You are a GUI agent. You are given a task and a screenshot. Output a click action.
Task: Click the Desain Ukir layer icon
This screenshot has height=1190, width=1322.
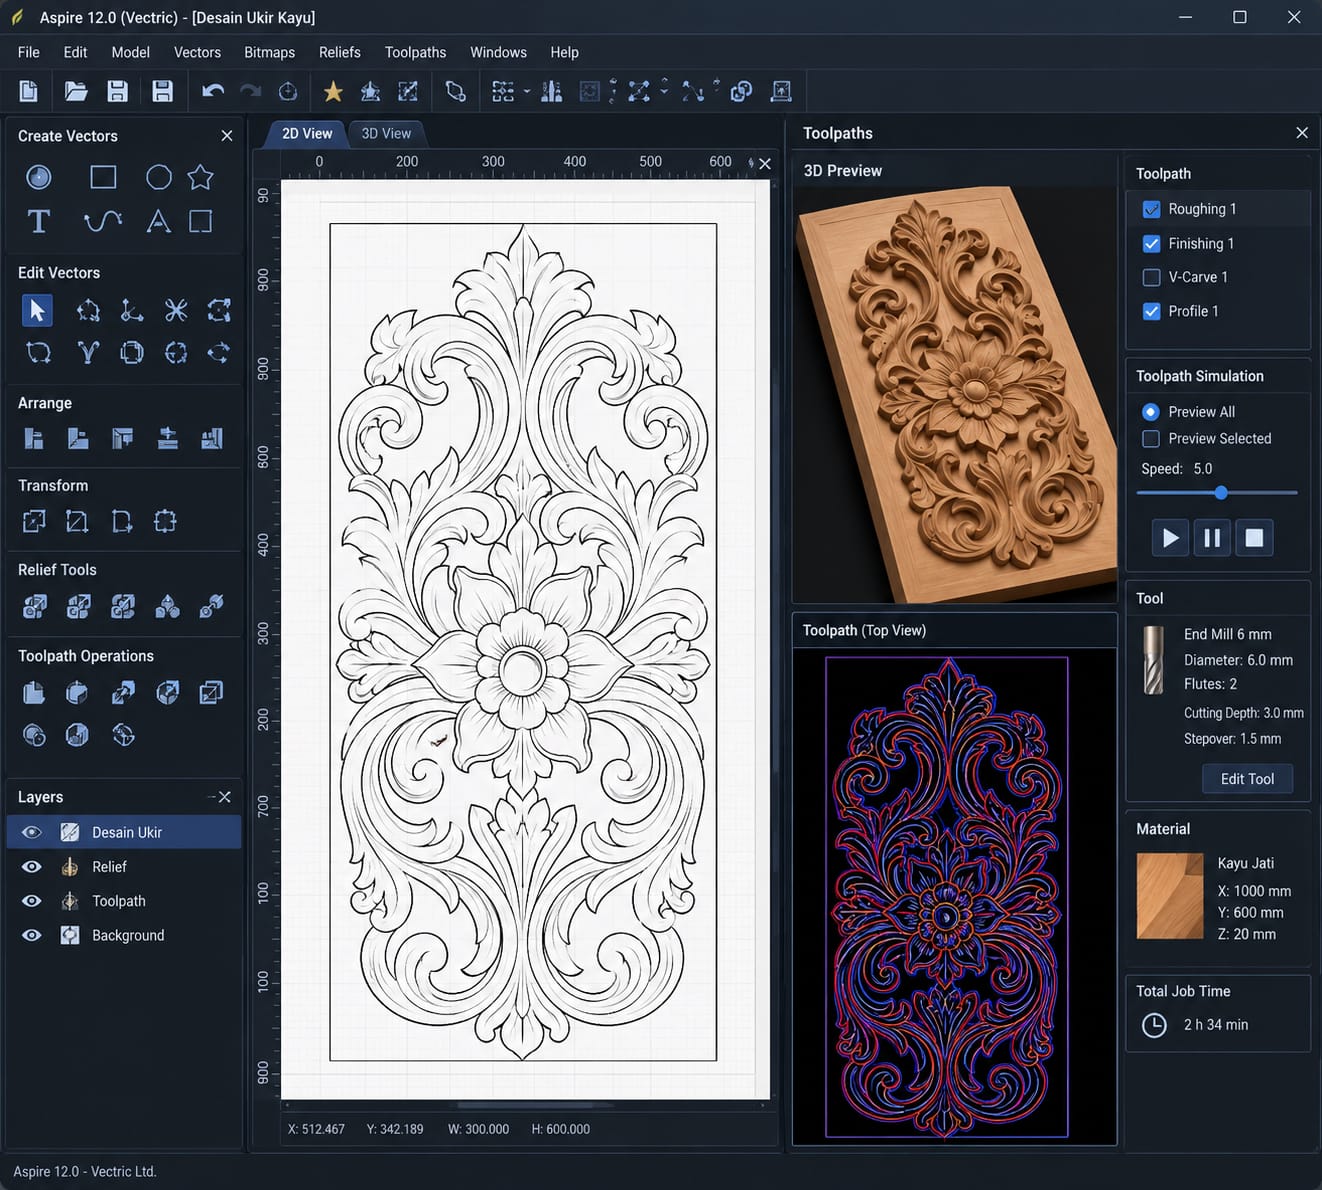[70, 832]
